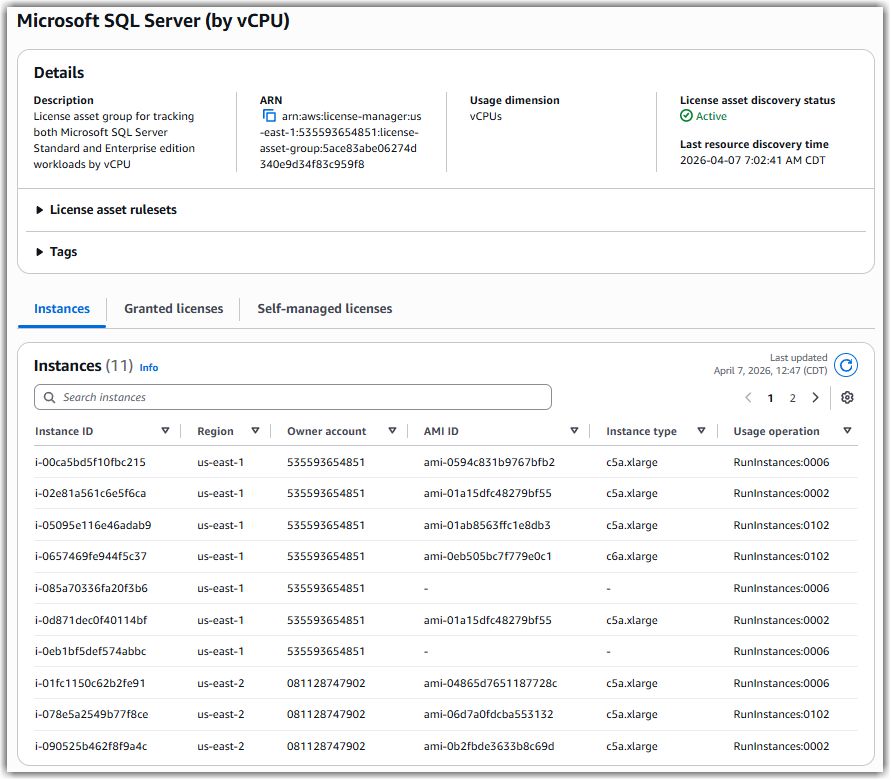
Task: Click the vCPUs usage dimension value
Action: [485, 116]
